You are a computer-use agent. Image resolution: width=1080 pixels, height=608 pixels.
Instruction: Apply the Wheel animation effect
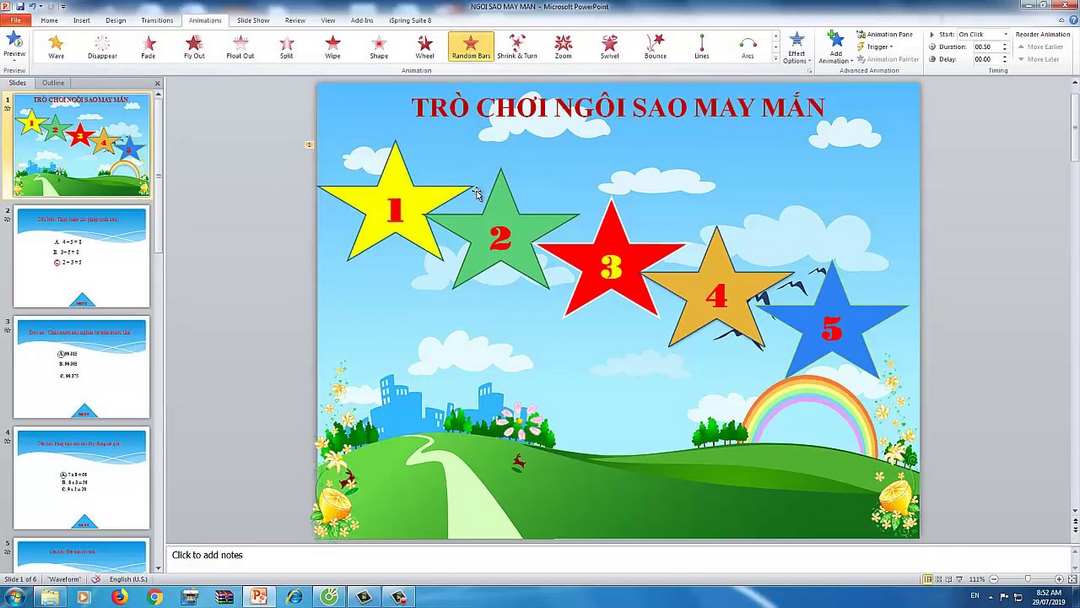425,47
